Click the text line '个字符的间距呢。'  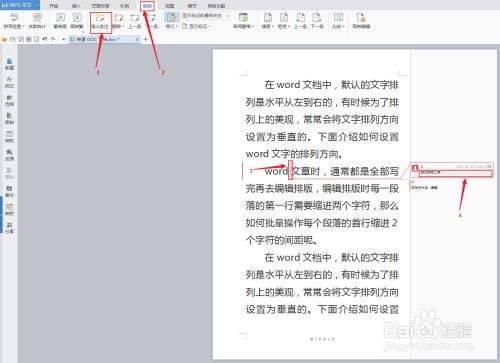point(283,240)
